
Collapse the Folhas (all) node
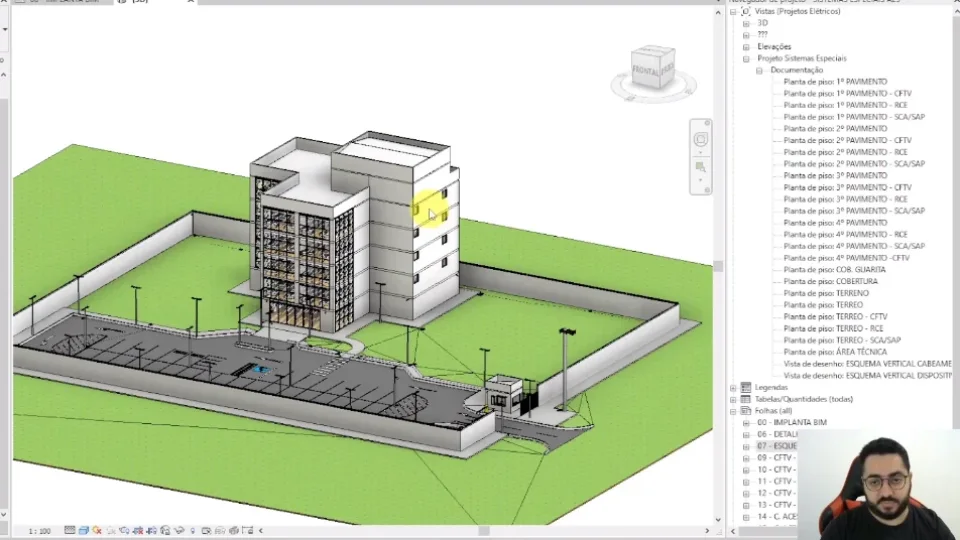[733, 411]
